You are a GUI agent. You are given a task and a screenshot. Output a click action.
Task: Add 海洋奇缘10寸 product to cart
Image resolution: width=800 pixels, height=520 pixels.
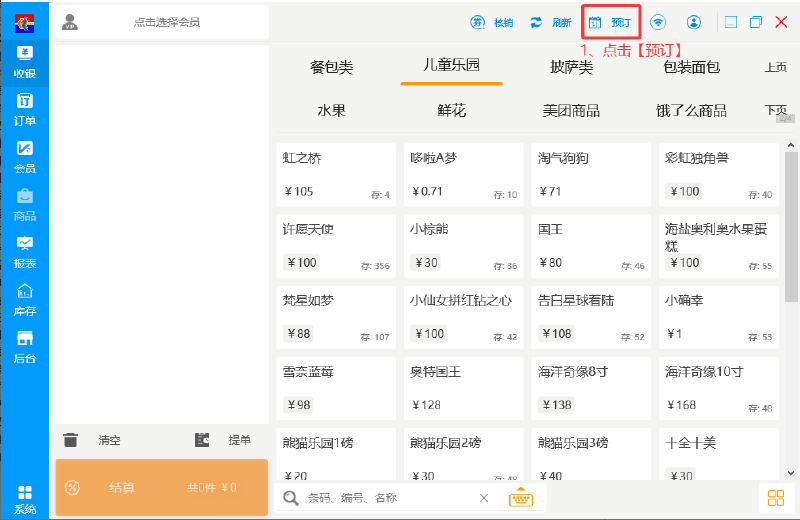(719, 388)
